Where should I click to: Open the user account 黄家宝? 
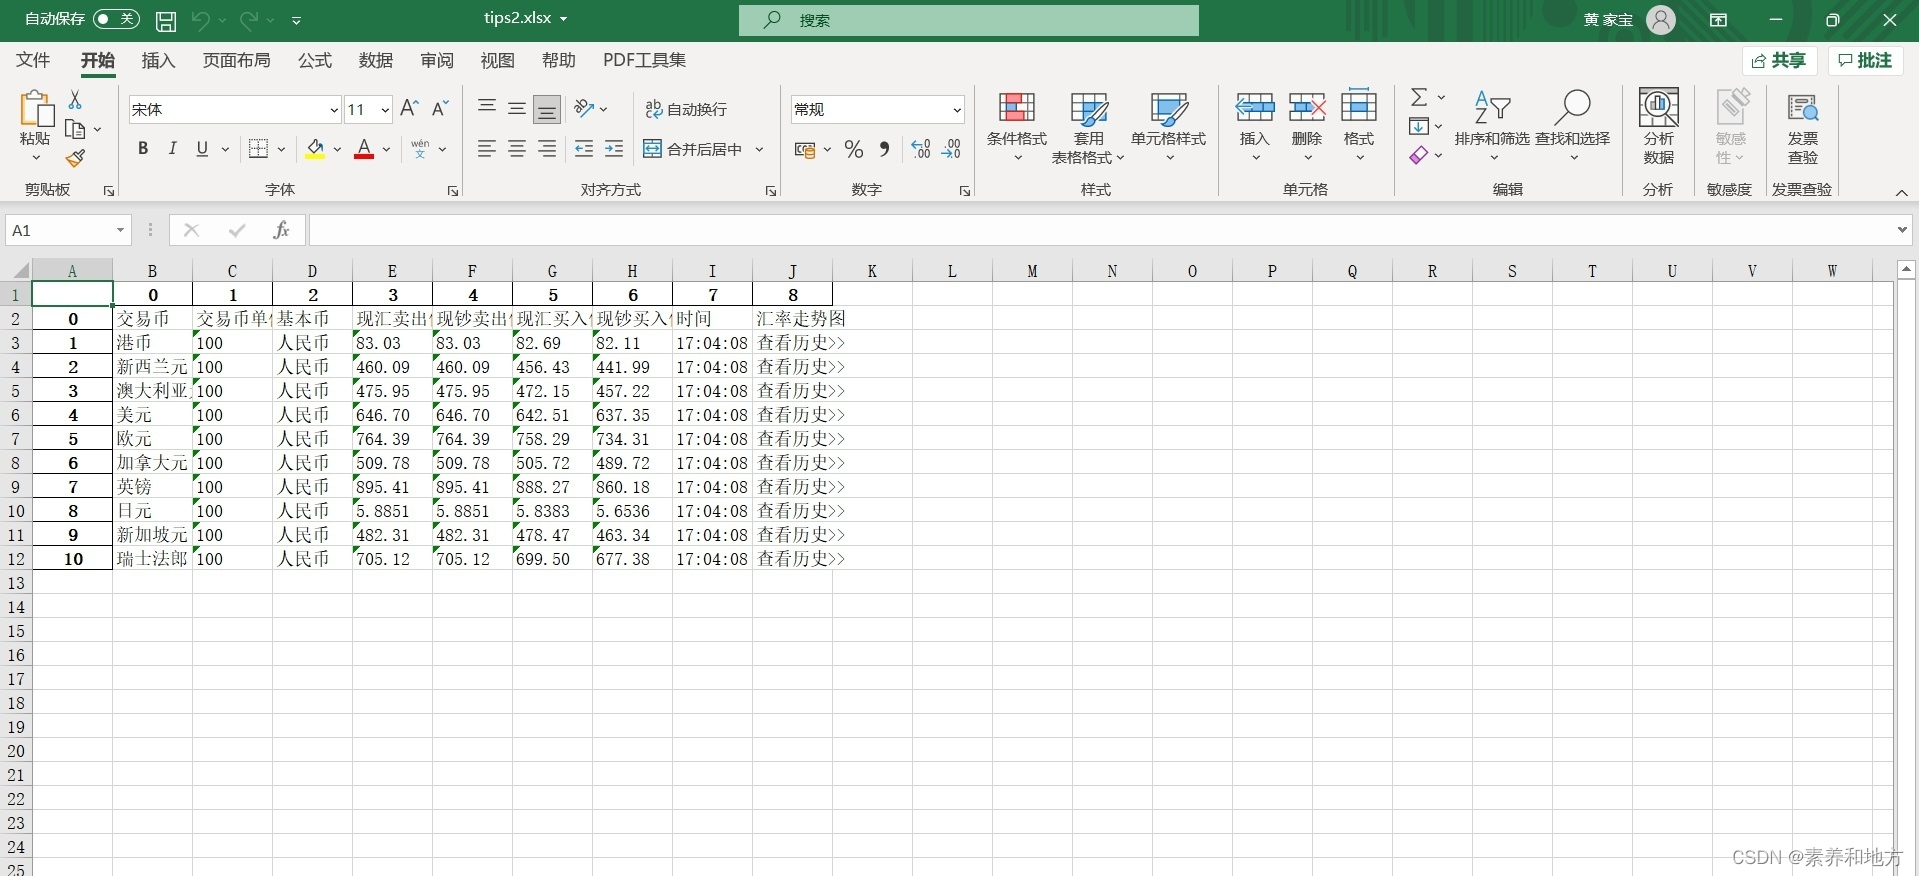(x=1629, y=20)
